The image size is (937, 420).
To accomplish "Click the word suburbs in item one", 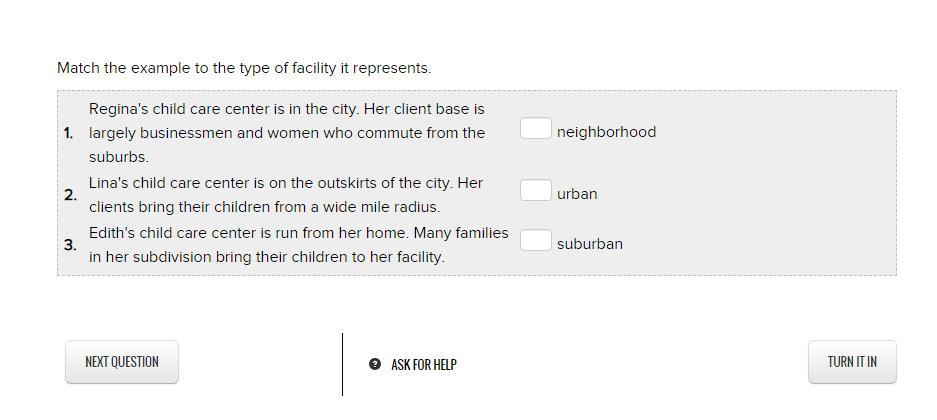I will (x=118, y=157).
